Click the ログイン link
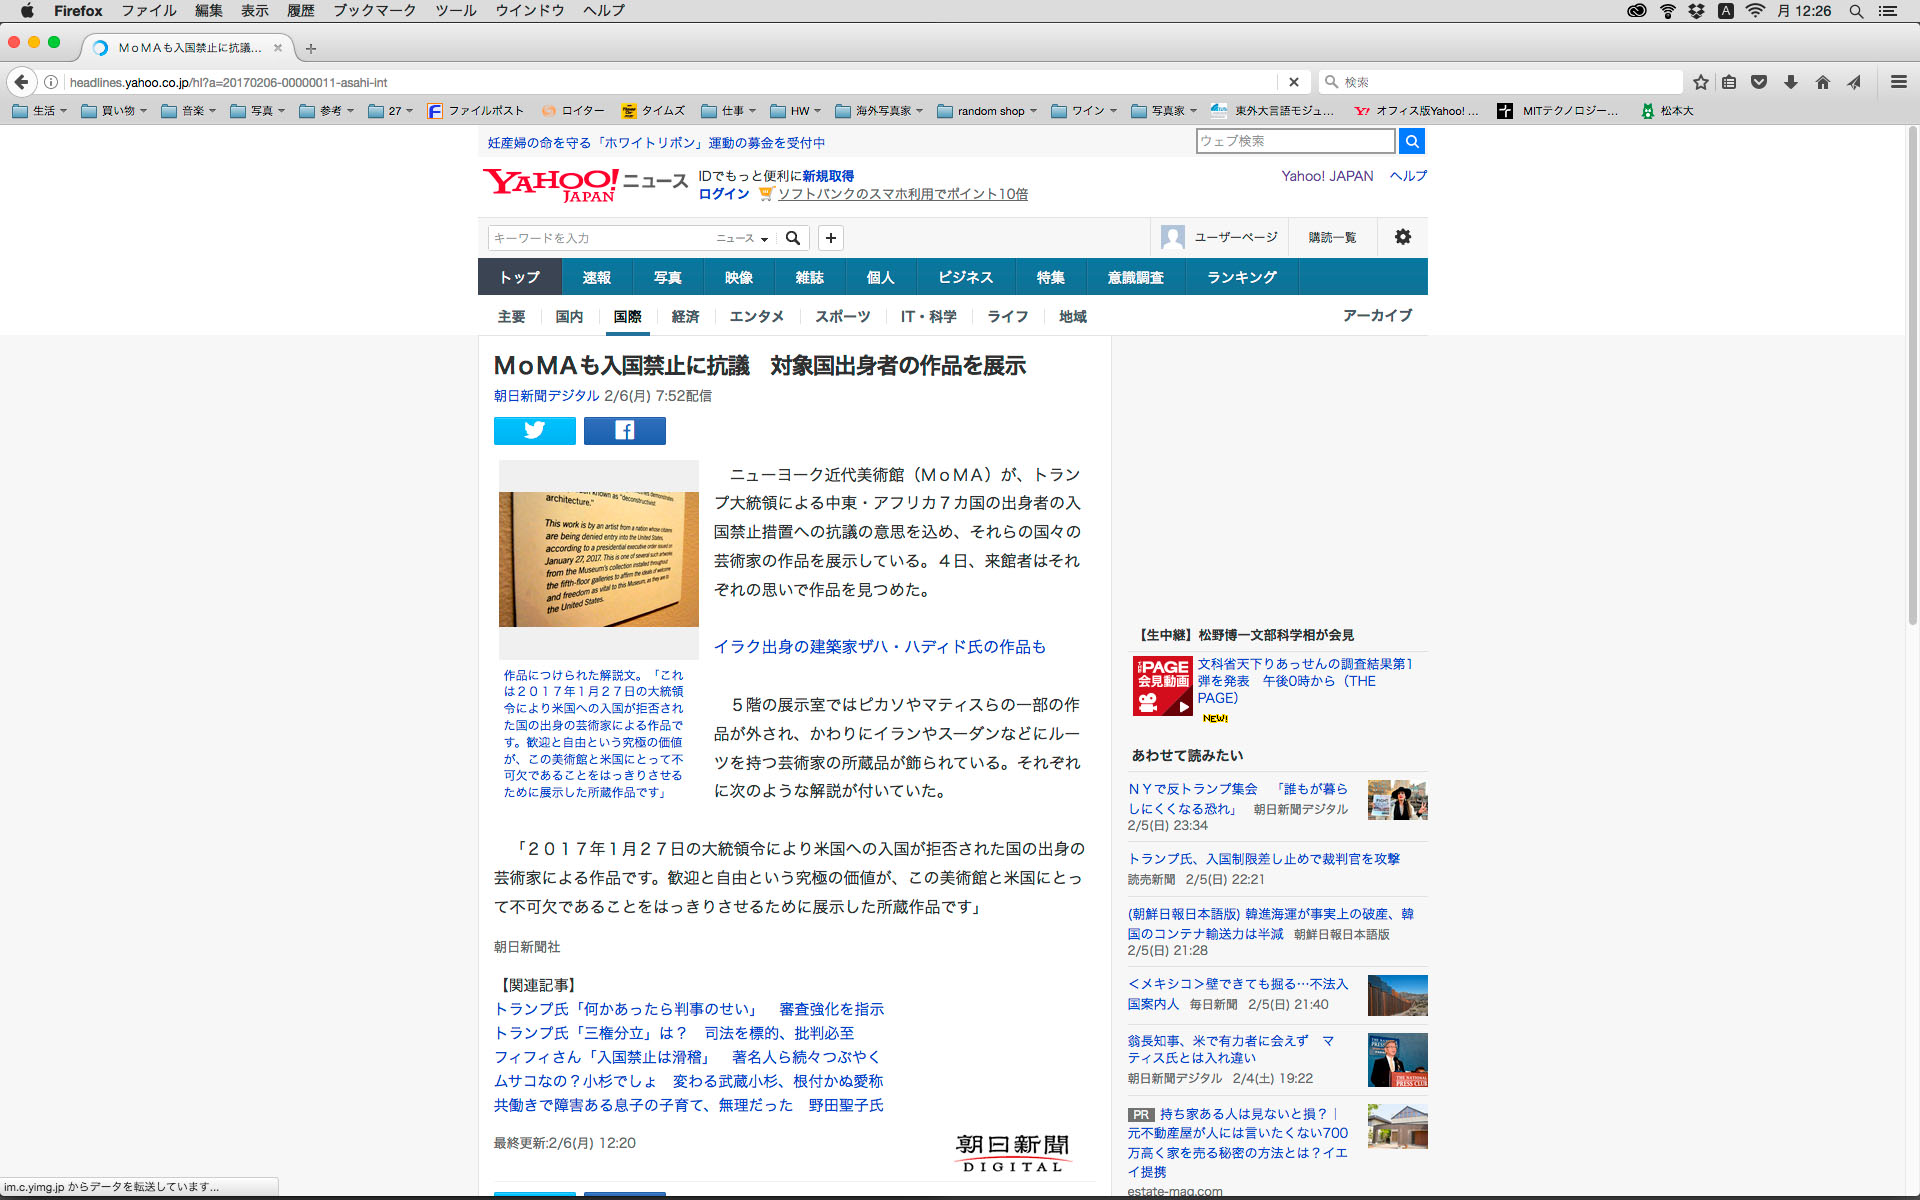Viewport: 1920px width, 1200px height. click(x=723, y=194)
